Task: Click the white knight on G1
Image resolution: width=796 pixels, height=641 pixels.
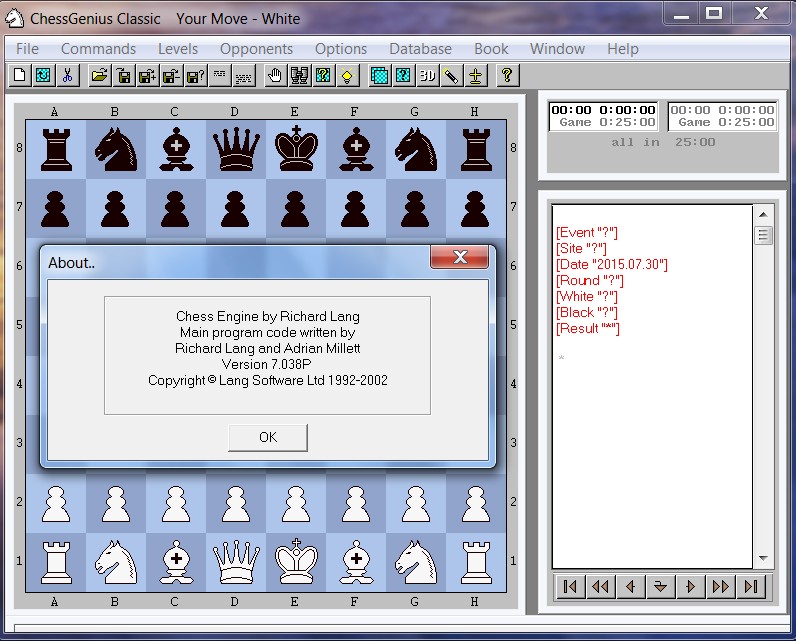Action: pos(416,562)
